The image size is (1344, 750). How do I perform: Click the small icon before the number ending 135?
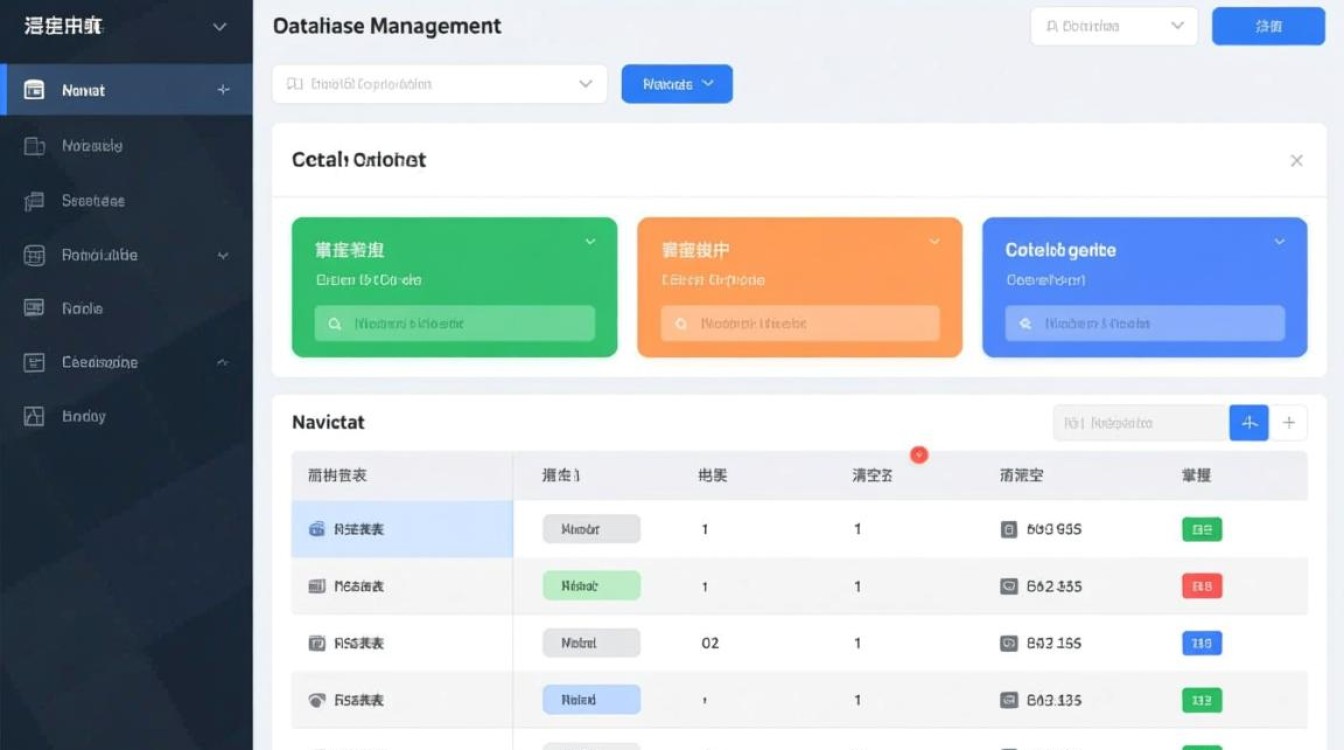1009,700
